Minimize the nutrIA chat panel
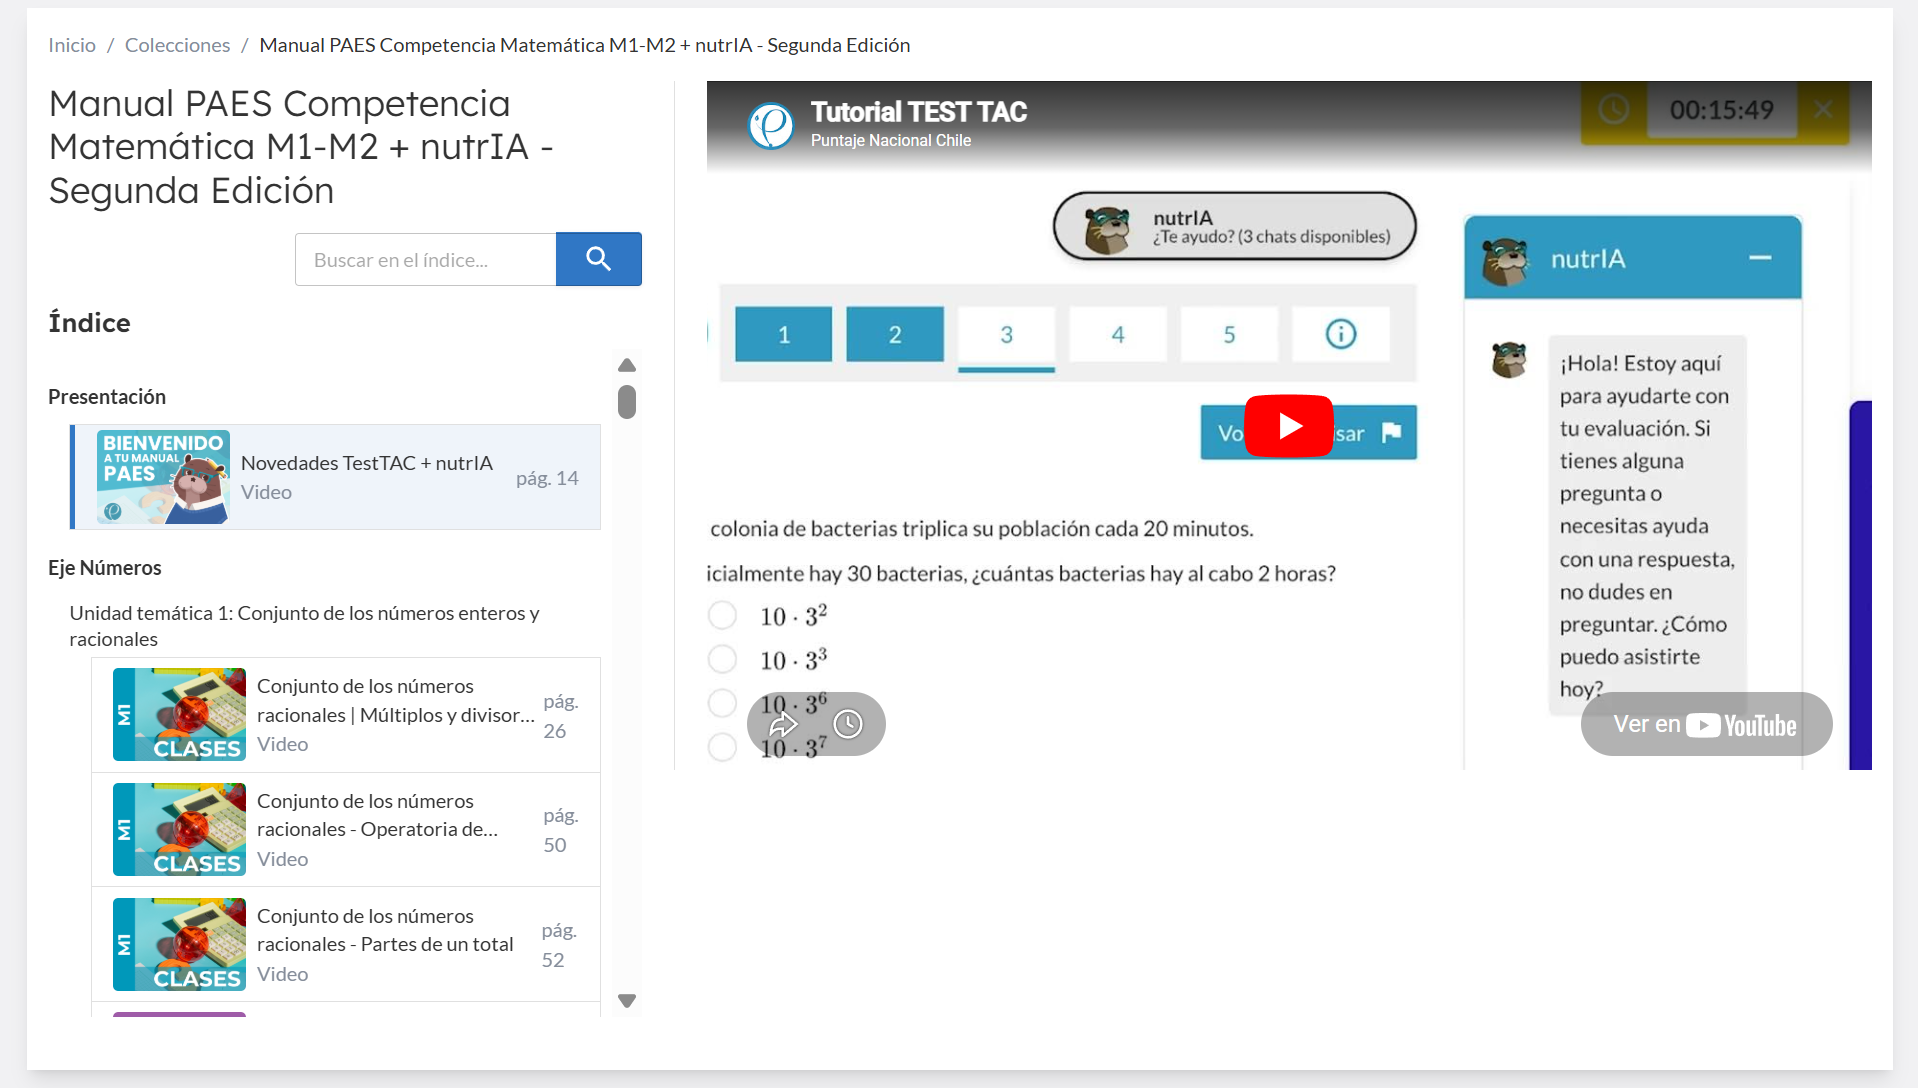Image resolution: width=1918 pixels, height=1088 pixels. click(1760, 258)
